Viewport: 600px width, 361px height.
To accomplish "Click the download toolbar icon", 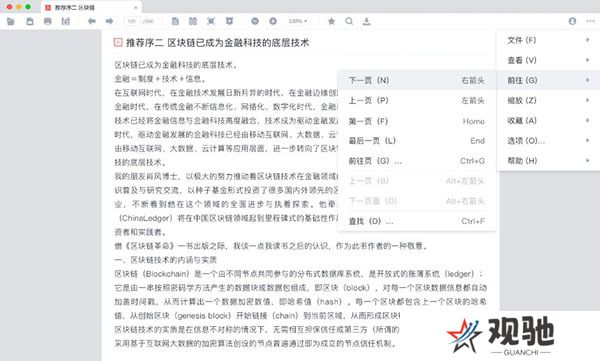I will point(367,21).
